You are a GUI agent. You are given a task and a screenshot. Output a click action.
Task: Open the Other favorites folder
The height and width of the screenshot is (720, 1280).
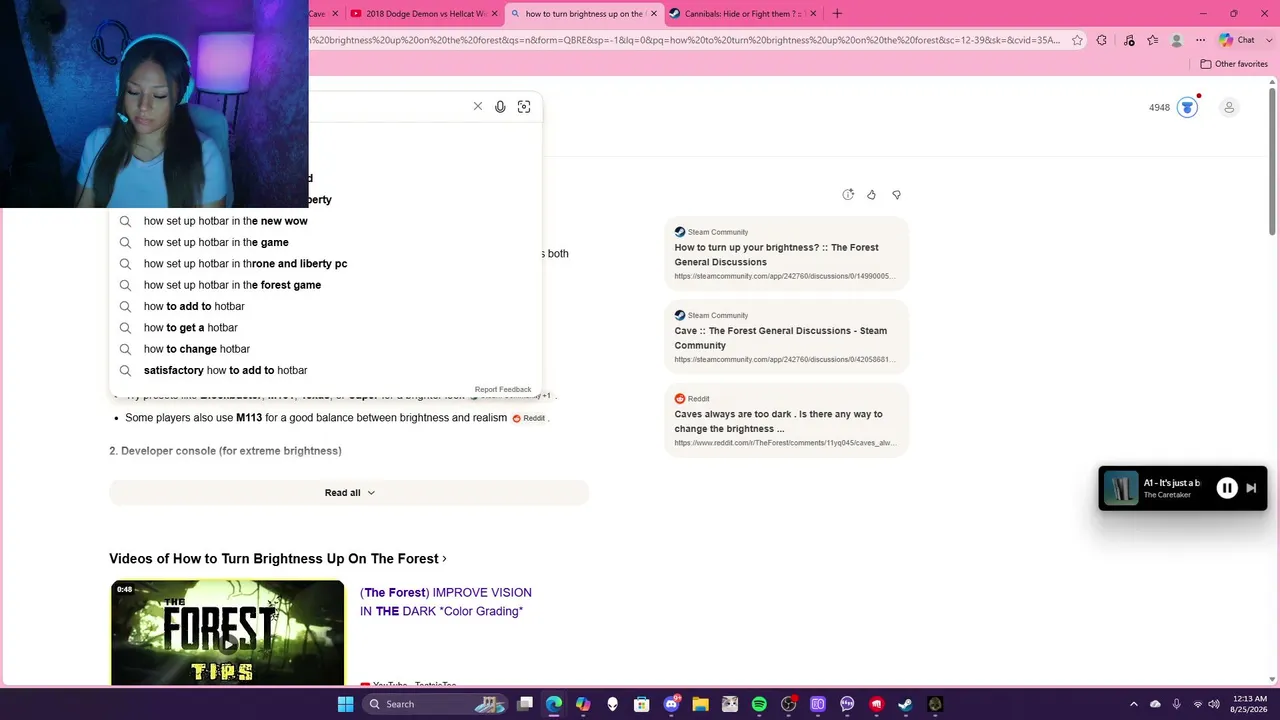tap(1234, 64)
